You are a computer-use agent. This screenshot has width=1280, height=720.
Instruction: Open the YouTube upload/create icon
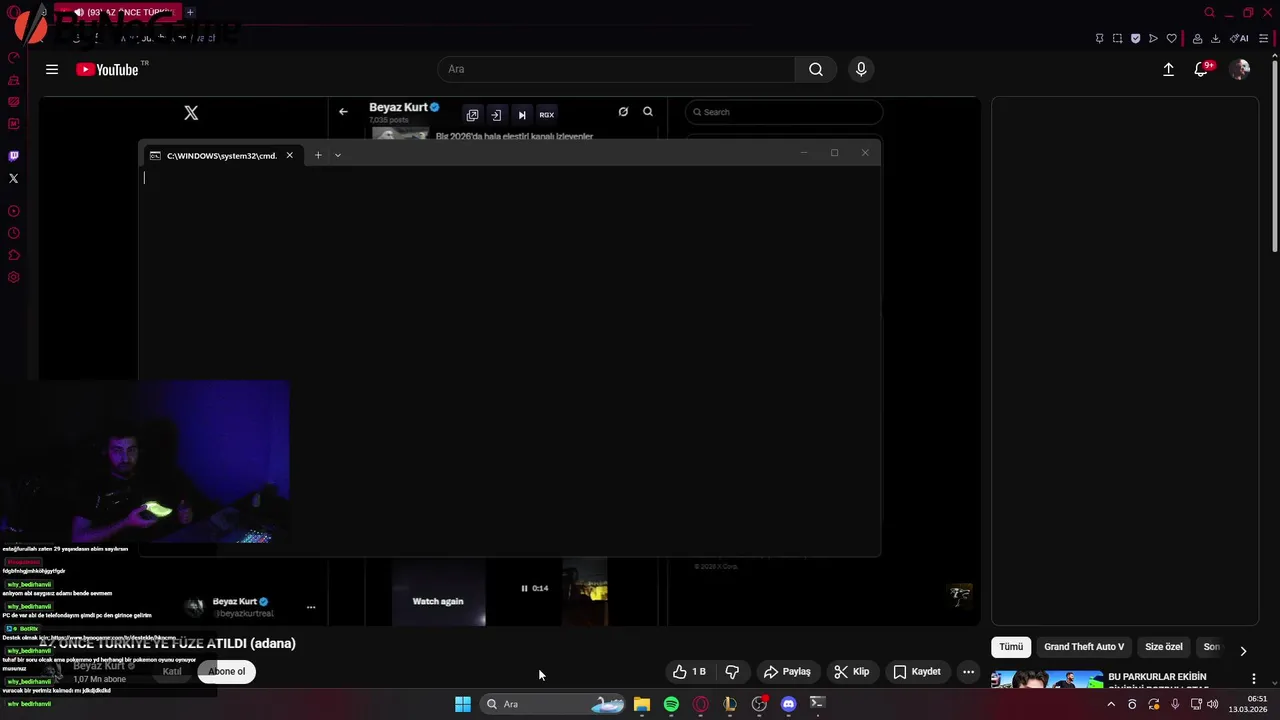point(1168,69)
